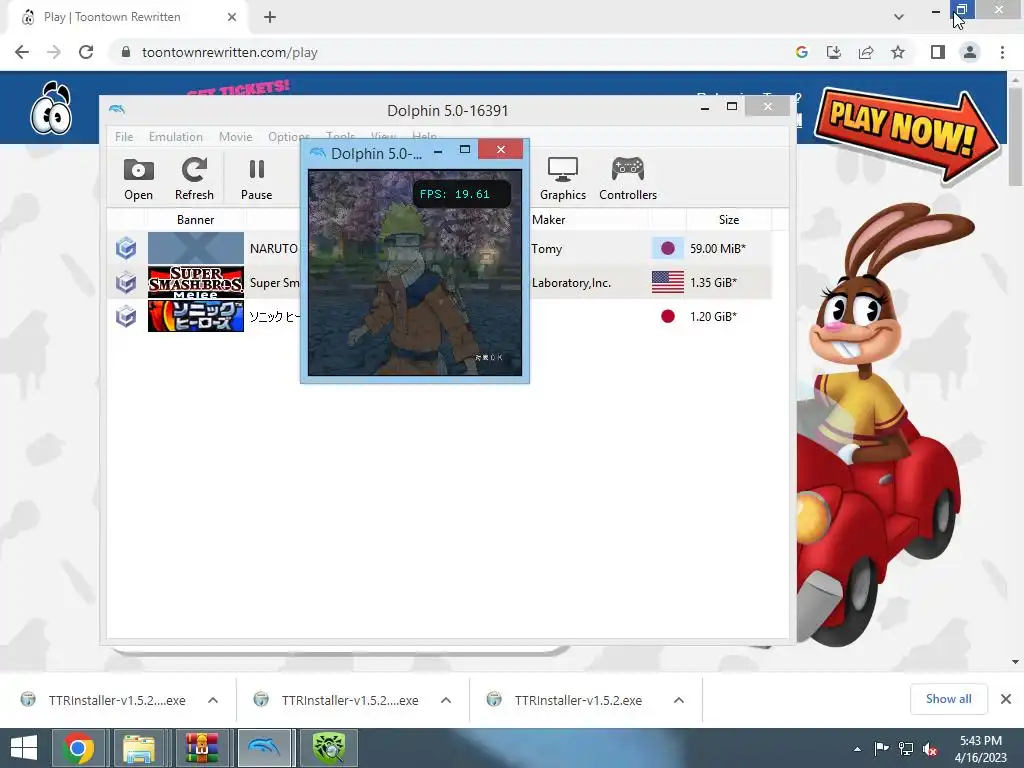Open the Controllers settings icon
This screenshot has height=768, width=1024.
click(628, 179)
